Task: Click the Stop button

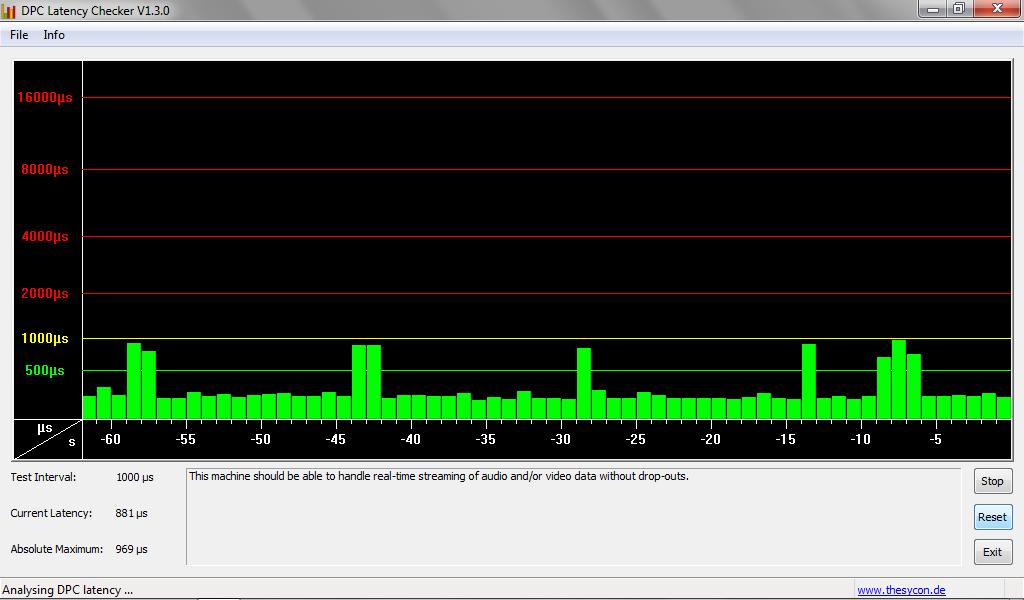Action: pos(993,481)
